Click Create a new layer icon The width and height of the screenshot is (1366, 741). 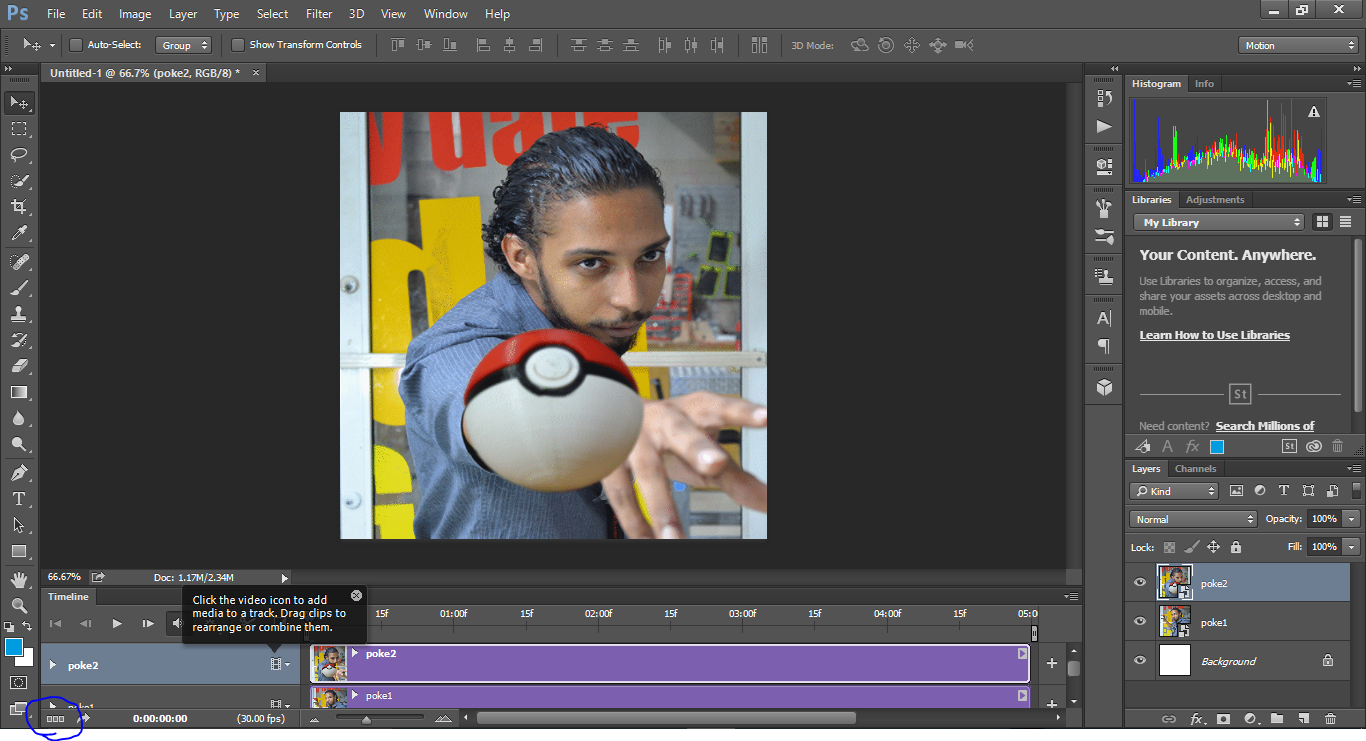[x=1303, y=719]
